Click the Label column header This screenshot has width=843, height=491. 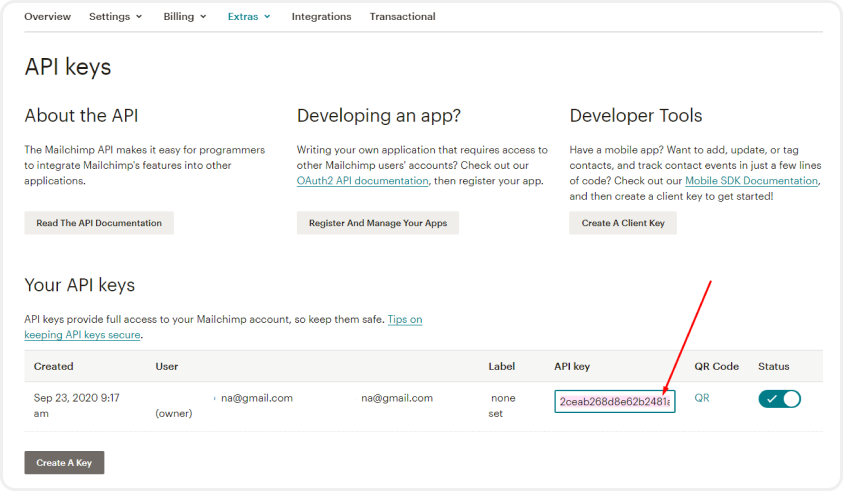502,366
